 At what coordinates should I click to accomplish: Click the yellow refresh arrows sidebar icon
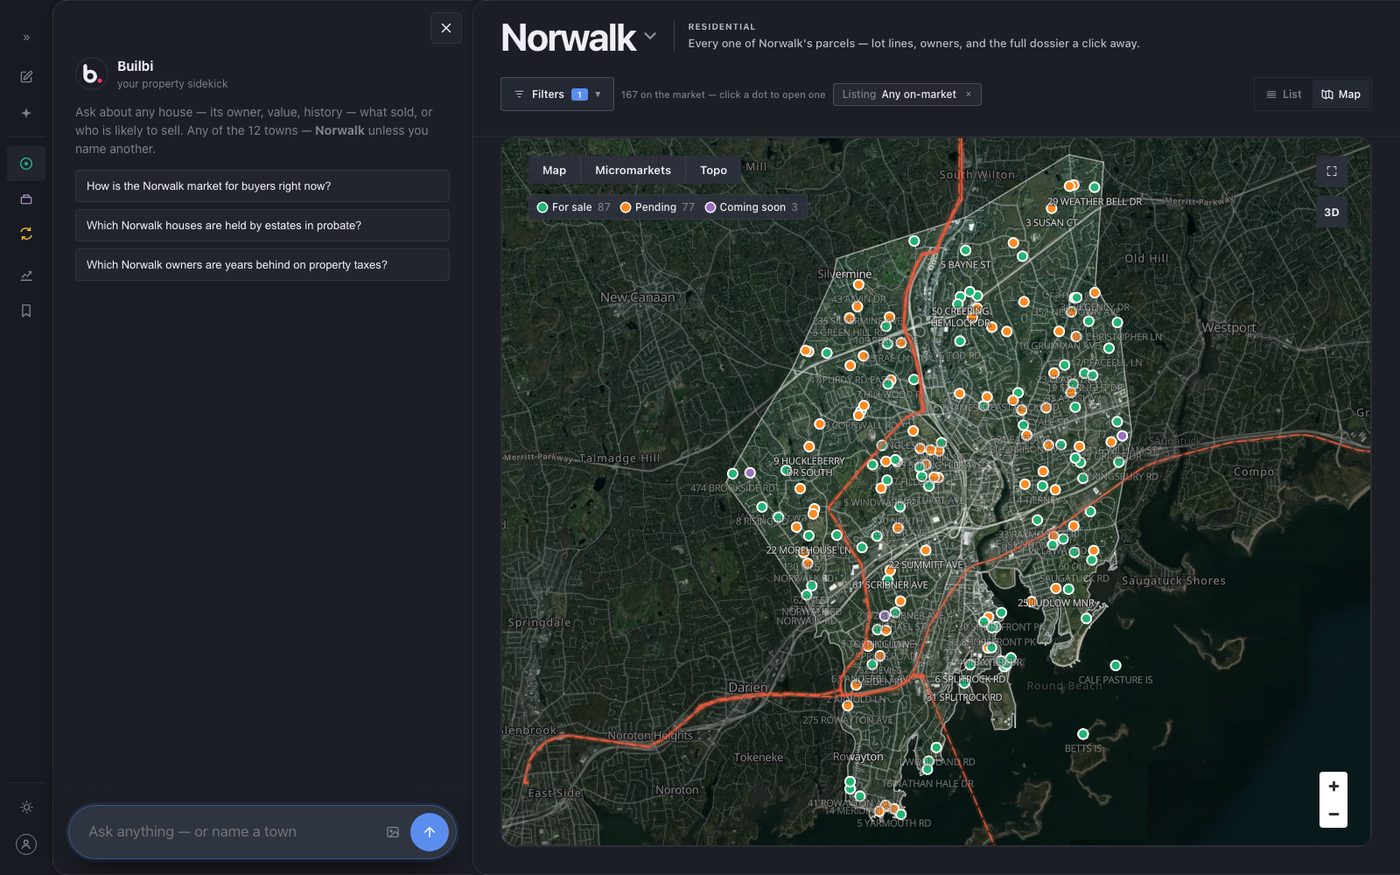26,234
